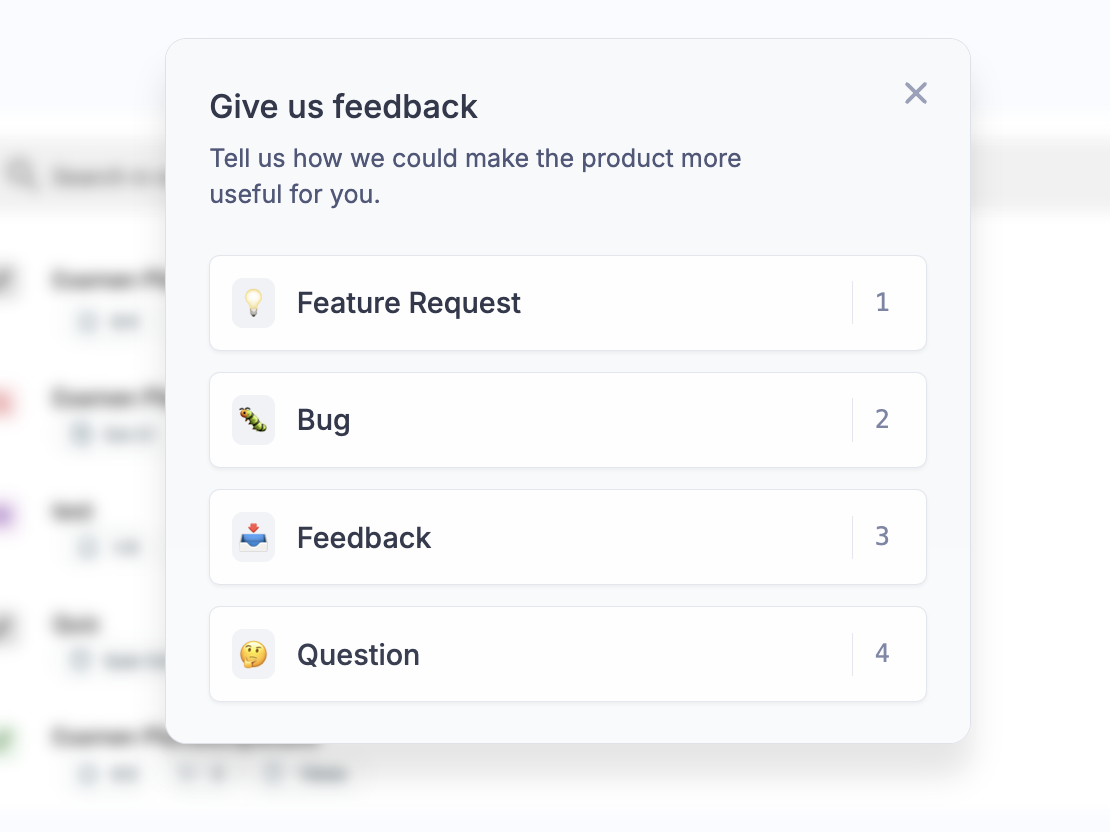
Task: Select the Question option text
Action: coord(358,655)
